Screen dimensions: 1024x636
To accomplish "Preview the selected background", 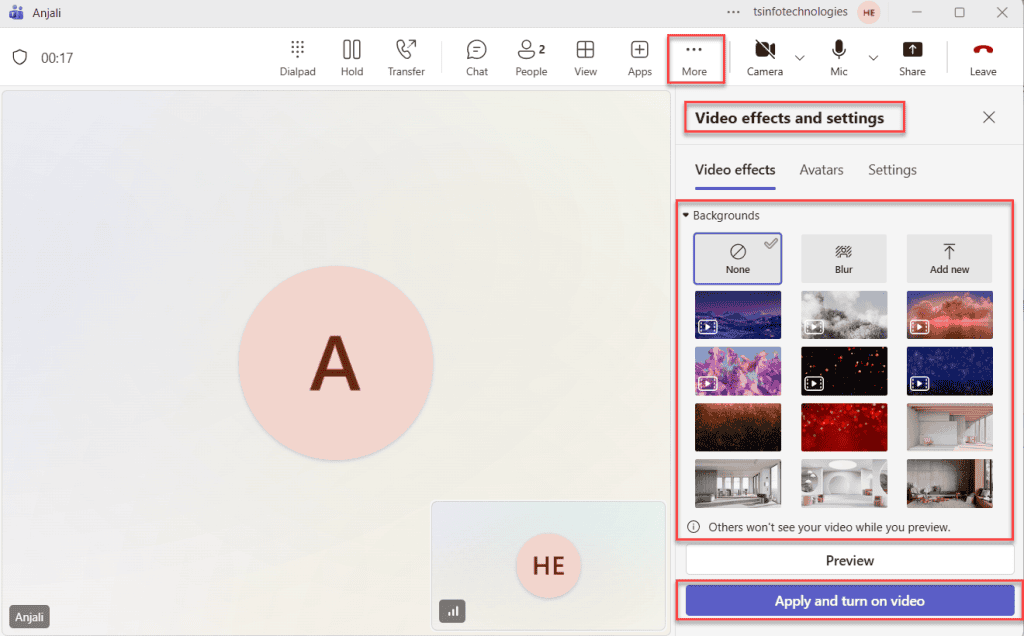I will [x=849, y=560].
